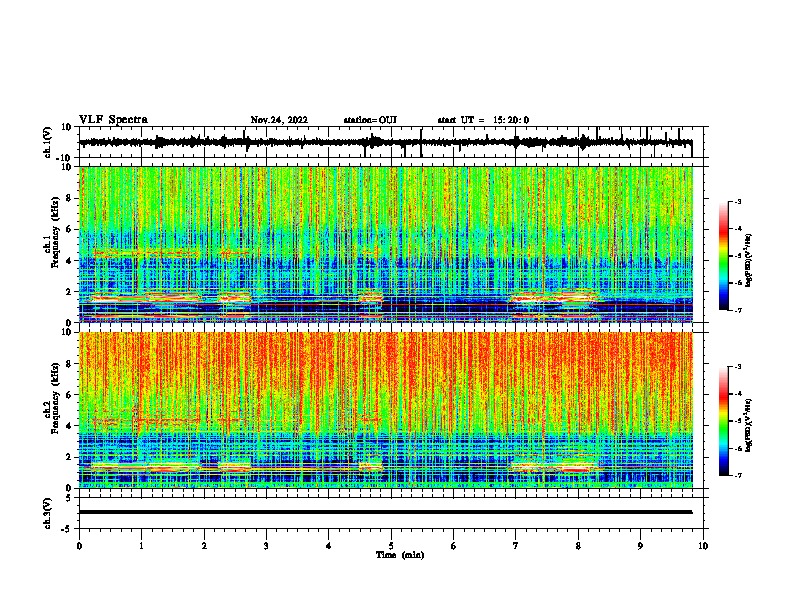Click ch.1 colorbar legend label text
The width and height of the screenshot is (792, 612).
click(x=748, y=260)
